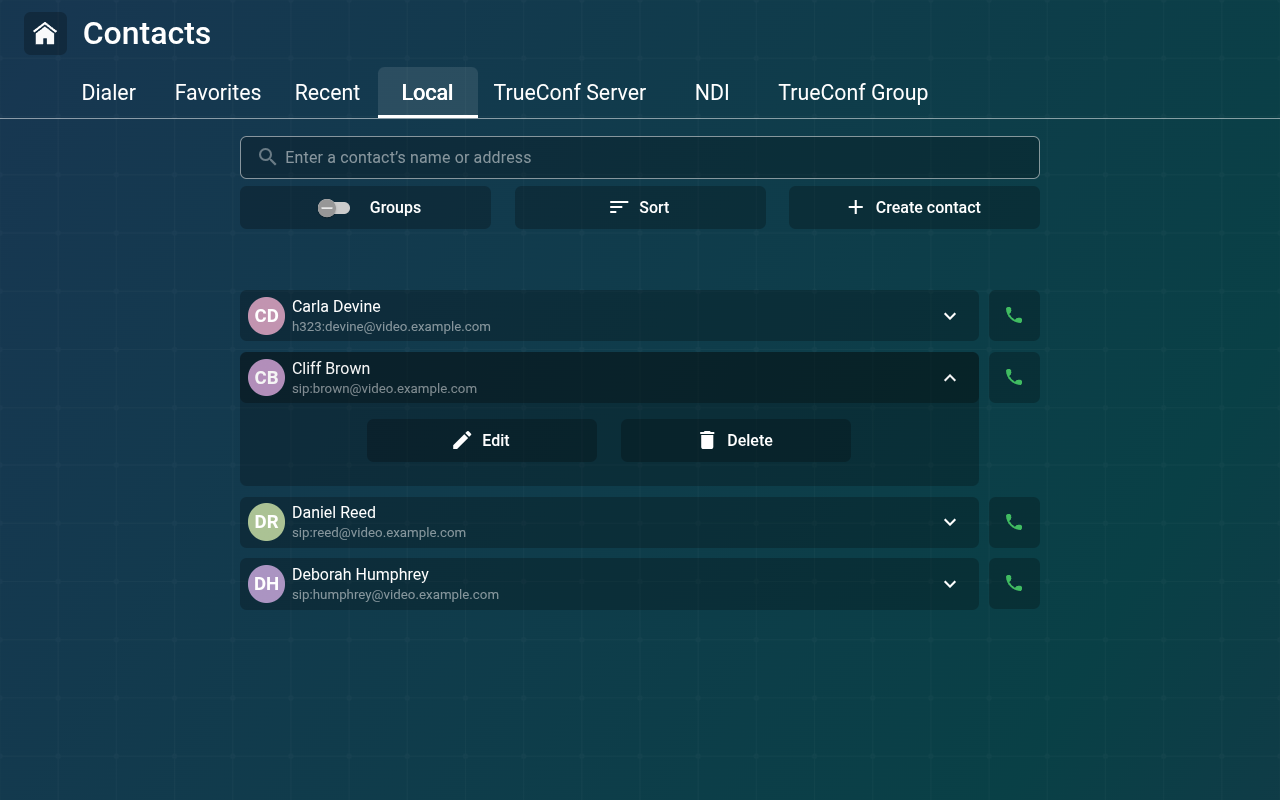Screen dimensions: 1280x800
Task: Focus the contact name or address search field
Action: click(640, 157)
